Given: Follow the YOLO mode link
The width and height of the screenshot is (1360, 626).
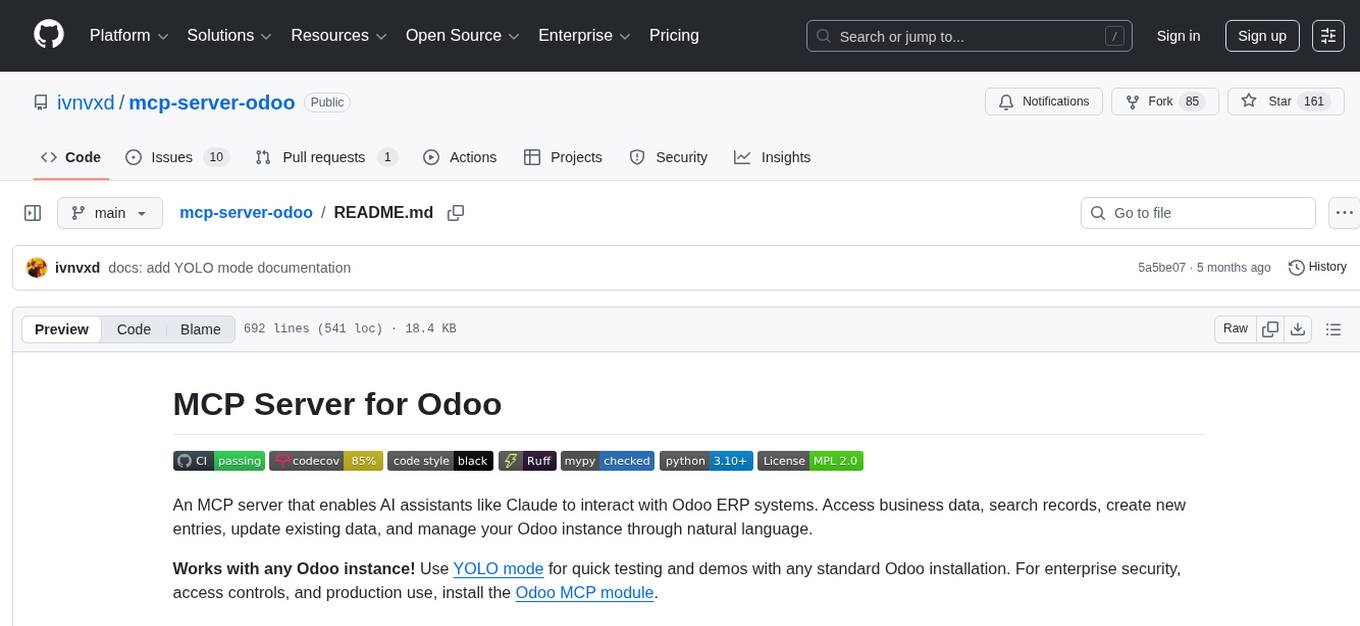Looking at the screenshot, I should click(498, 568).
